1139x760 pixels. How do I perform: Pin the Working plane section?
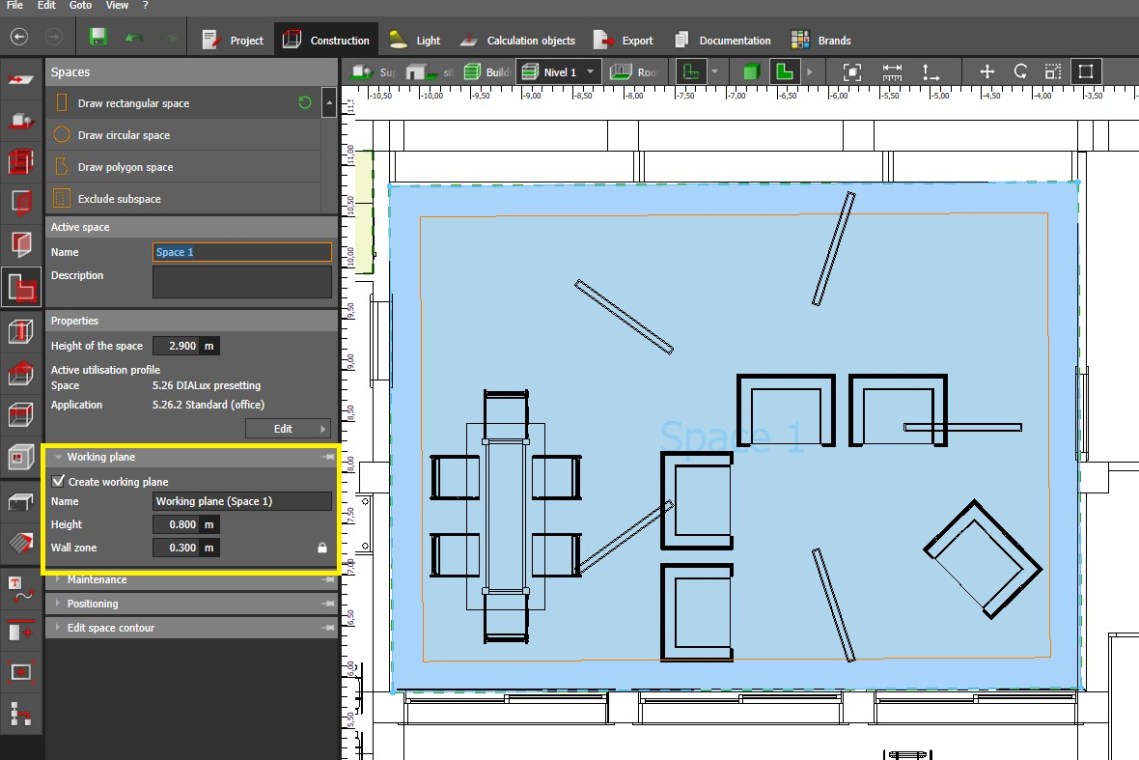(x=327, y=457)
